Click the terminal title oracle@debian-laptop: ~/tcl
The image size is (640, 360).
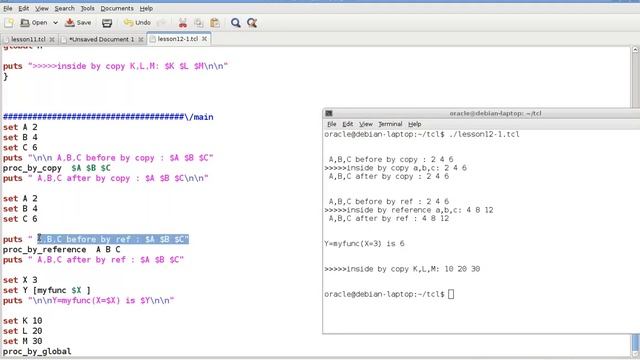[495, 113]
